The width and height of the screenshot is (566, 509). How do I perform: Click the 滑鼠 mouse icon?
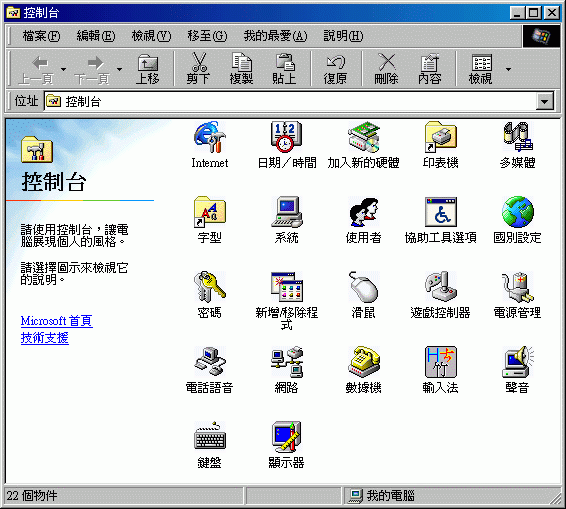(x=363, y=287)
